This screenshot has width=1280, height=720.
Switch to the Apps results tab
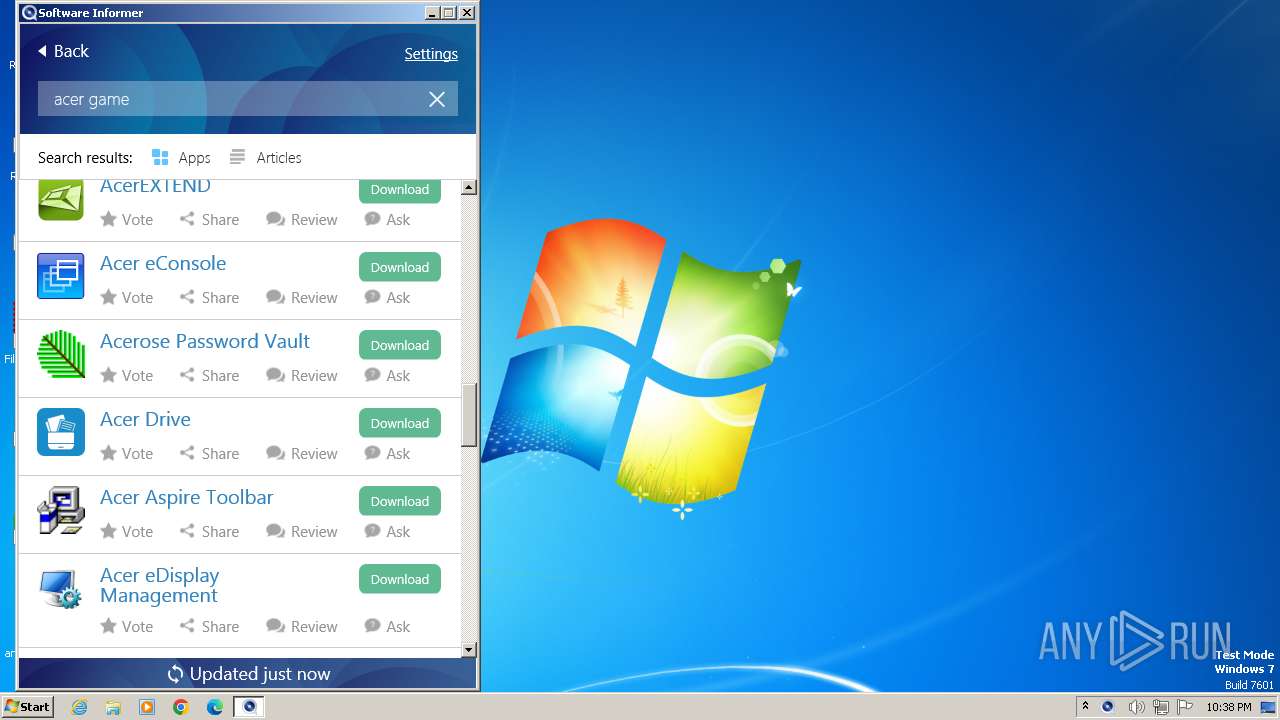click(181, 157)
